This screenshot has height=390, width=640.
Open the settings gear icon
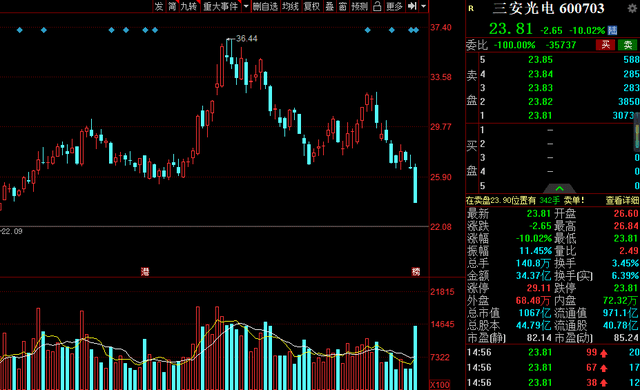(632, 8)
